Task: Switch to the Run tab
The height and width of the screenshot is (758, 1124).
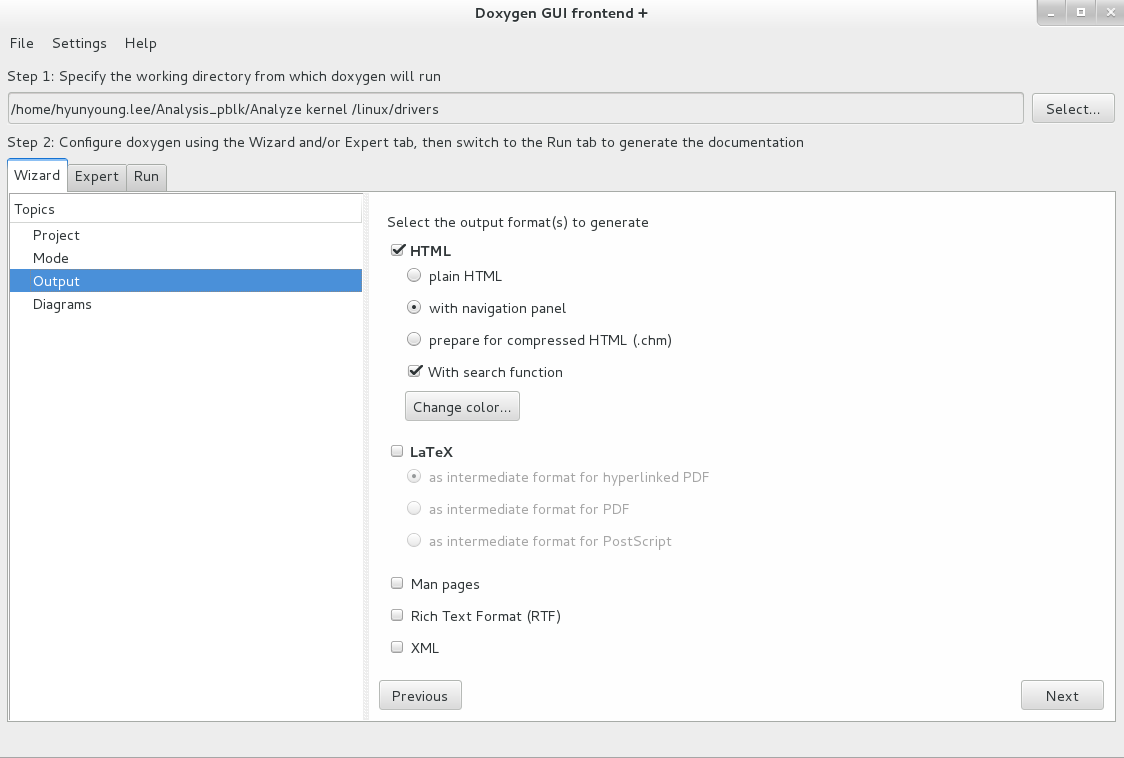Action: (146, 177)
